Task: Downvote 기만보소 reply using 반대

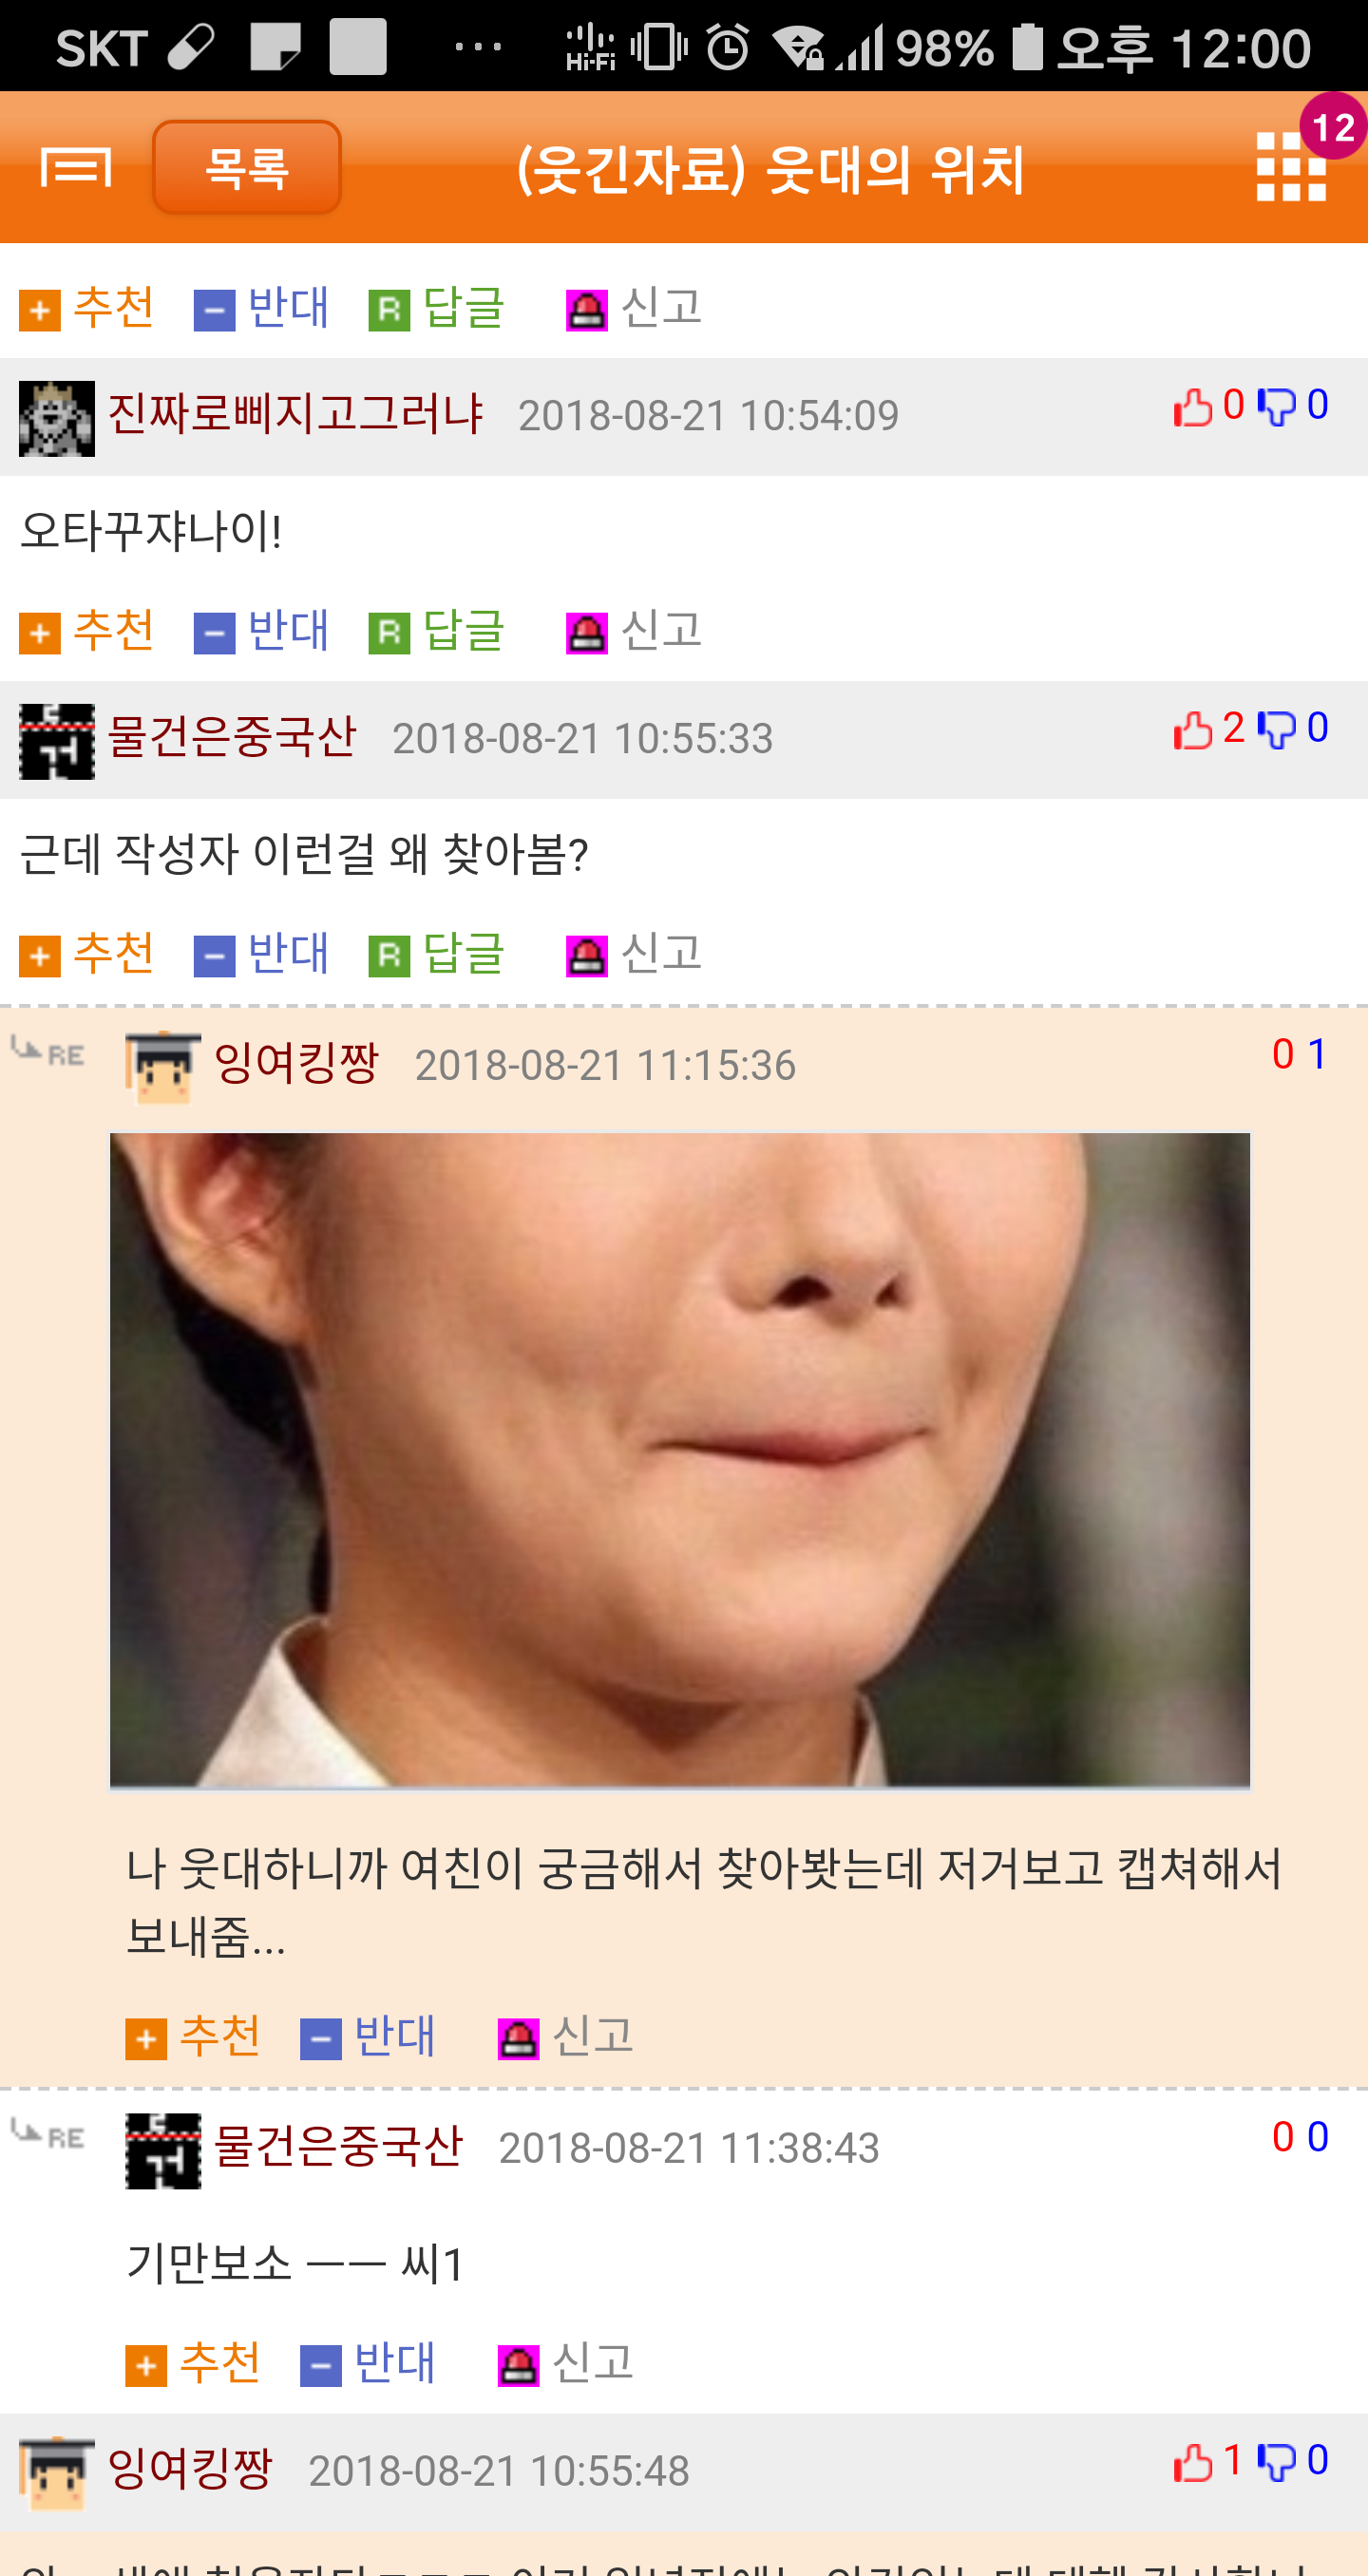Action: [x=368, y=2363]
